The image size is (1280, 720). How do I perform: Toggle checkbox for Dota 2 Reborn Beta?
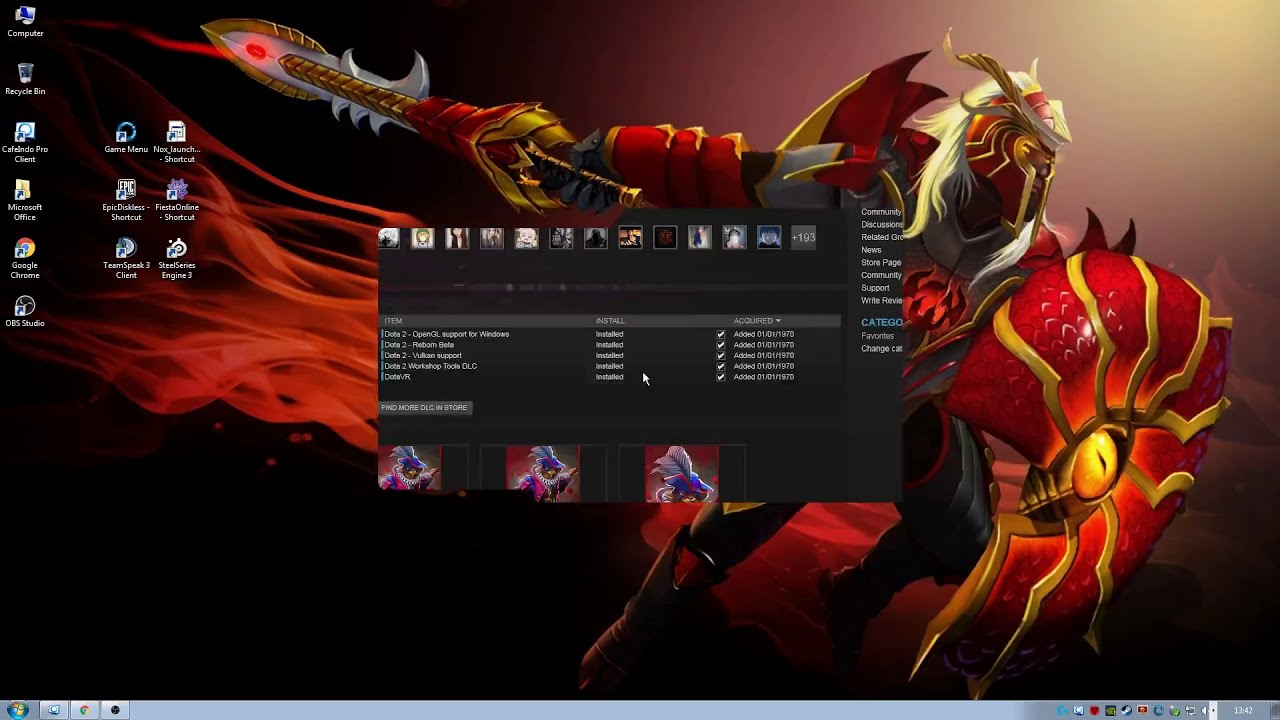(721, 345)
